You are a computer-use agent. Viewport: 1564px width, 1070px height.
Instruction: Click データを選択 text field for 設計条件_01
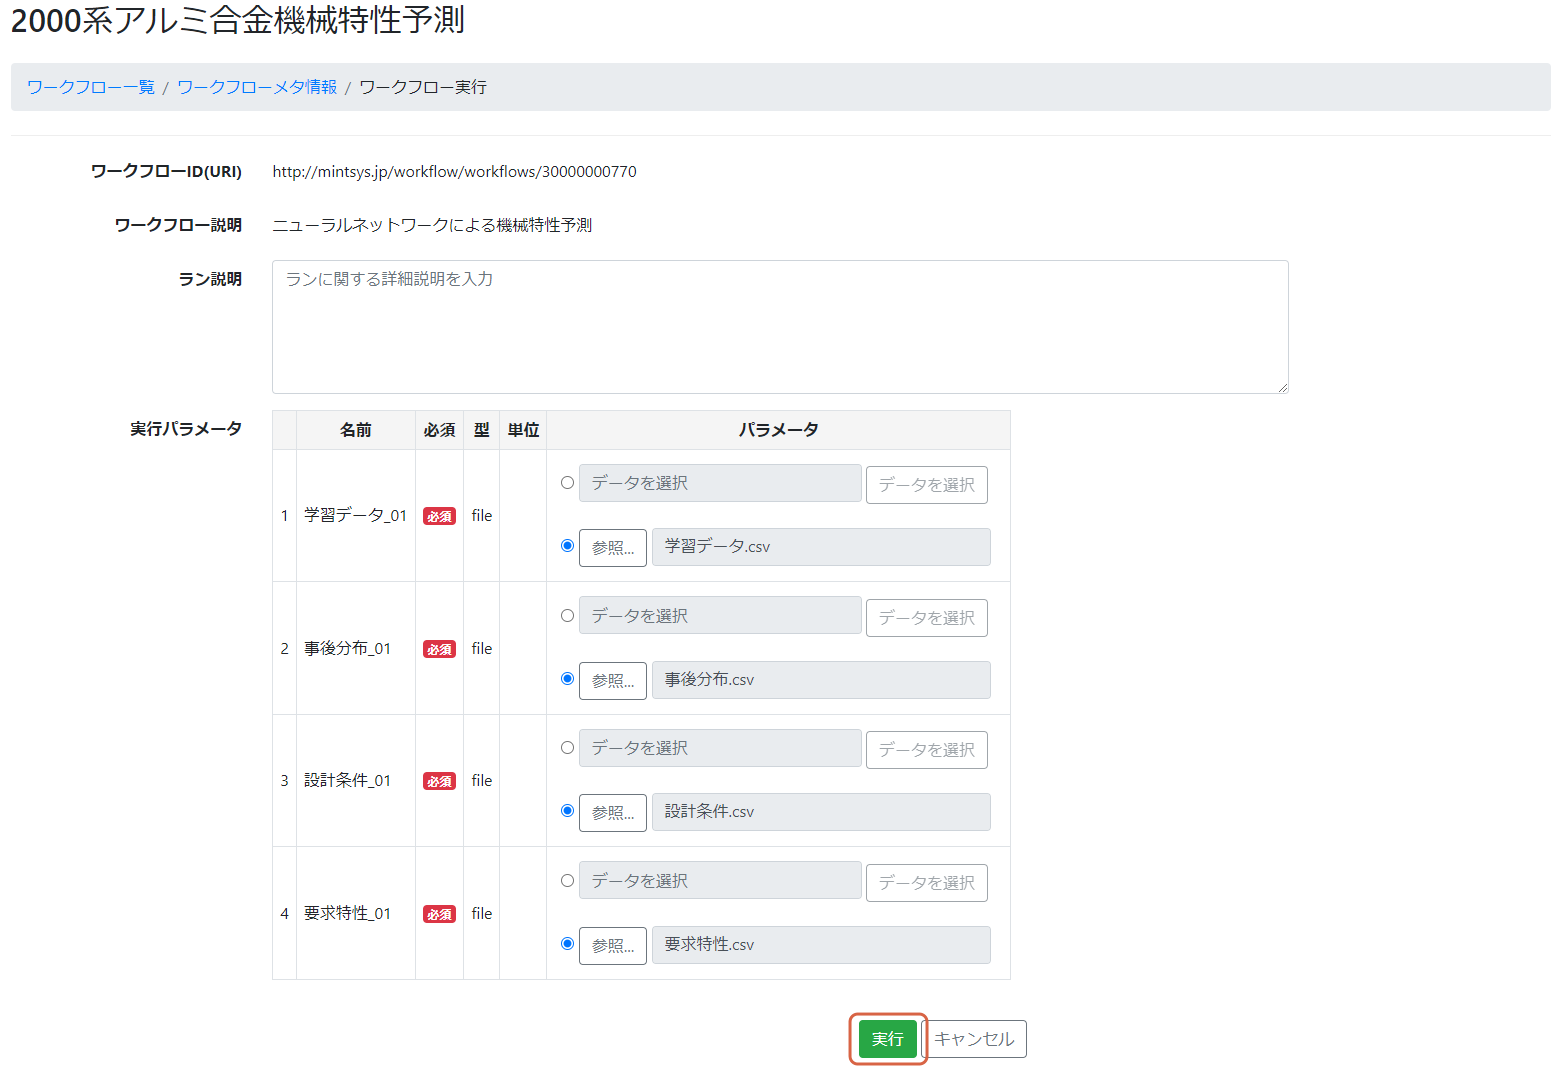(720, 748)
